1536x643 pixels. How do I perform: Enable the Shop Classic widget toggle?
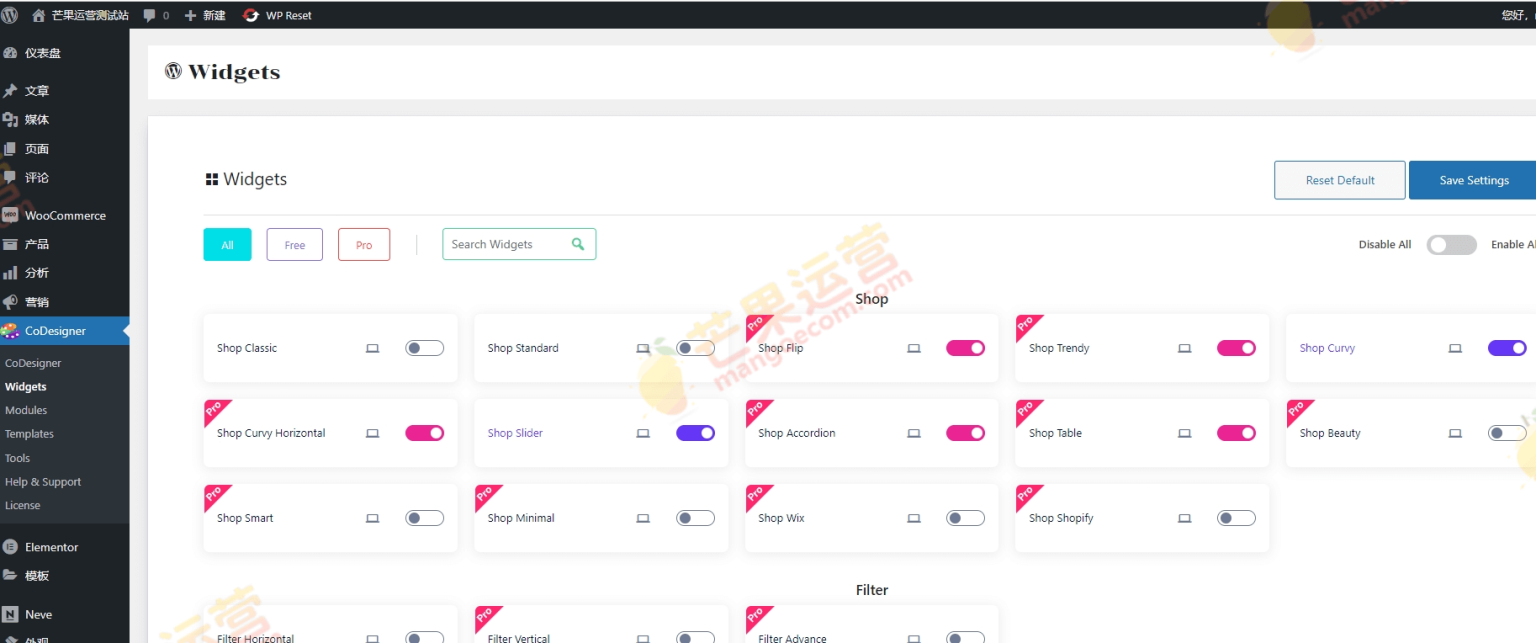(x=424, y=347)
